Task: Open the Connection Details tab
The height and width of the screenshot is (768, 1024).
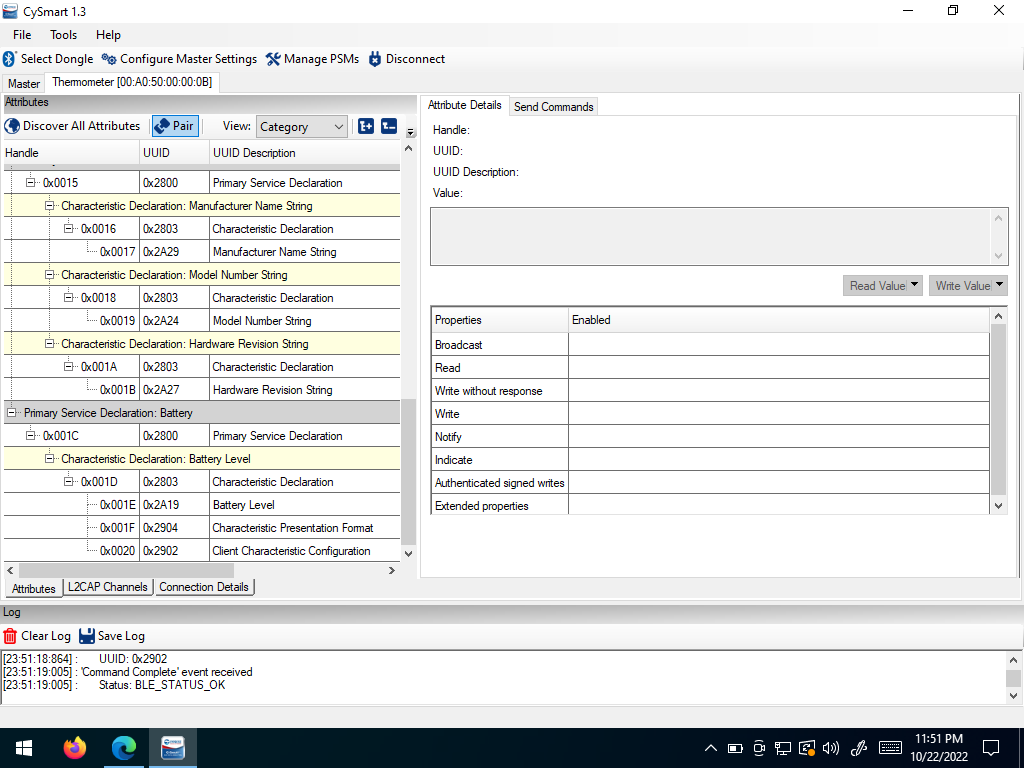Action: [204, 587]
